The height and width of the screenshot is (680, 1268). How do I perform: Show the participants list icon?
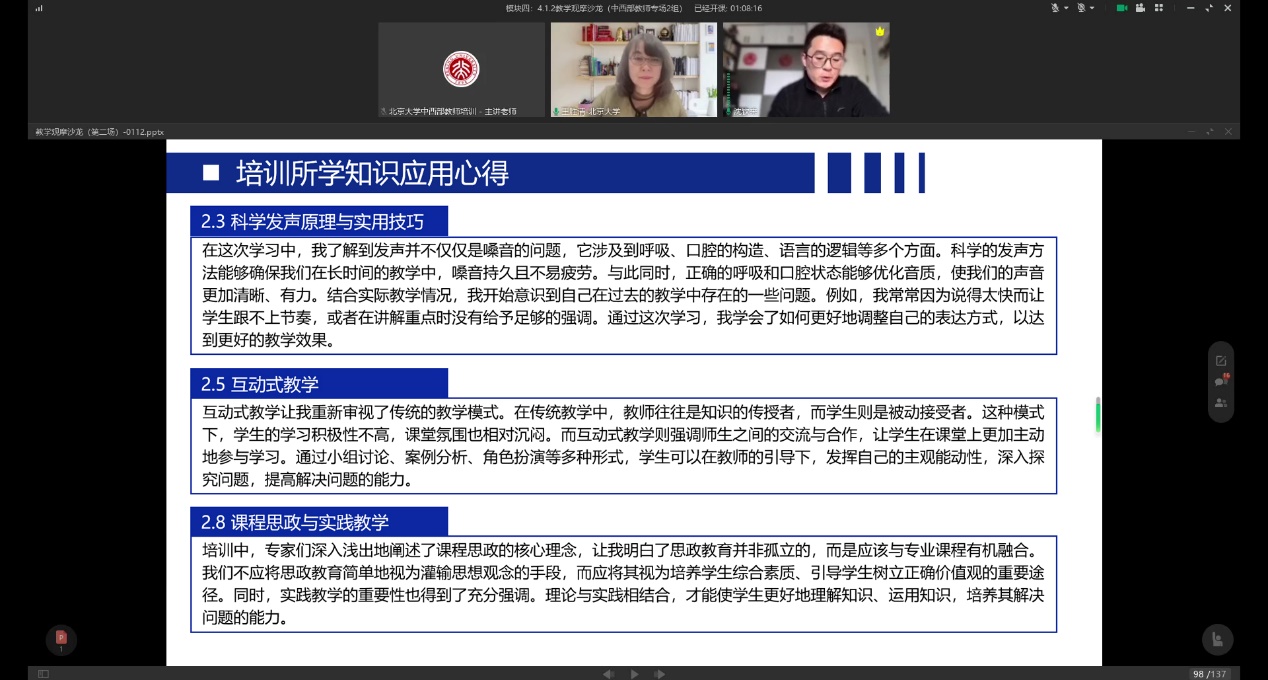click(1221, 403)
